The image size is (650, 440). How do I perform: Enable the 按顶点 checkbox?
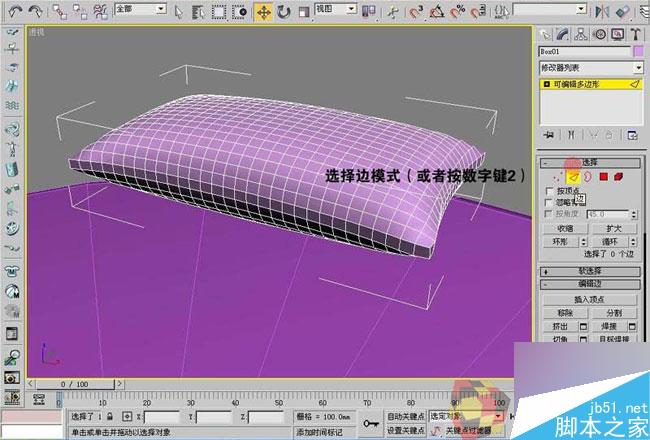pos(550,191)
